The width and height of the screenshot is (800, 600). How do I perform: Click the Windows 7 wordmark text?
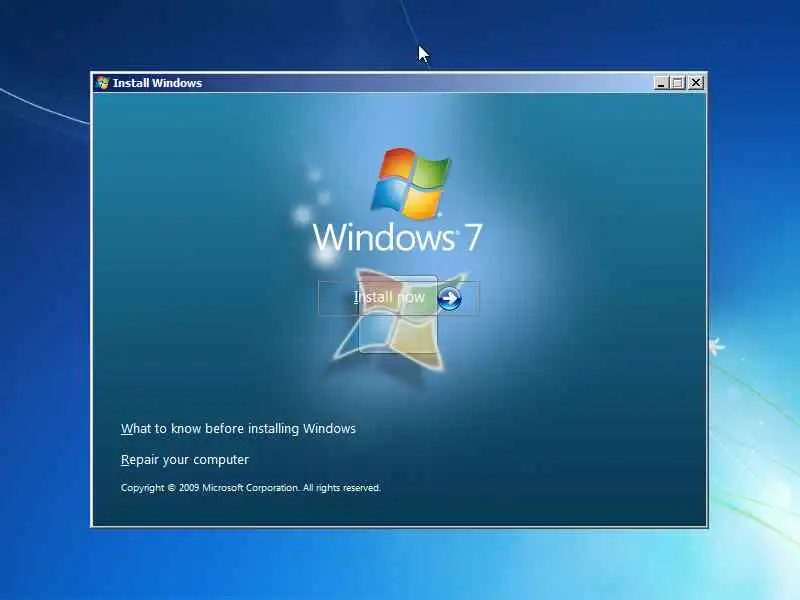pos(397,237)
